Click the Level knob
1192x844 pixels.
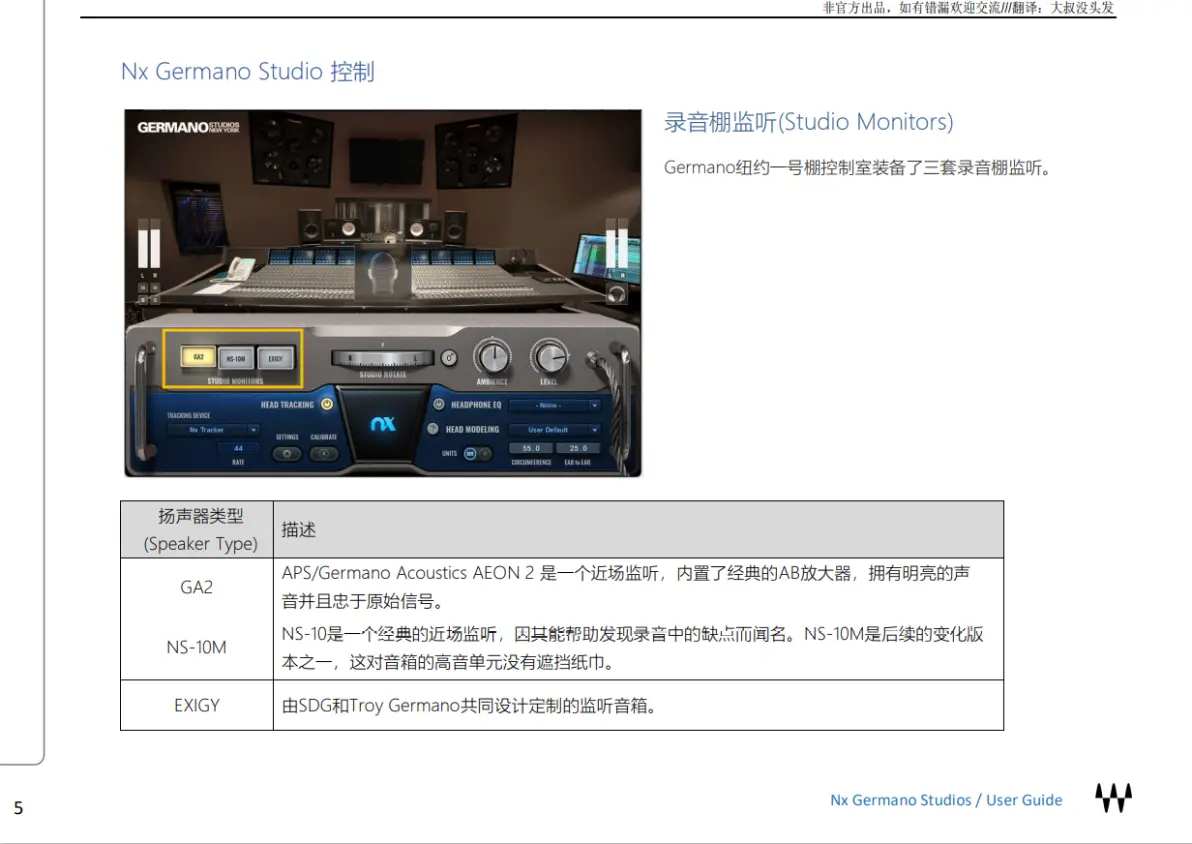pyautogui.click(x=549, y=356)
